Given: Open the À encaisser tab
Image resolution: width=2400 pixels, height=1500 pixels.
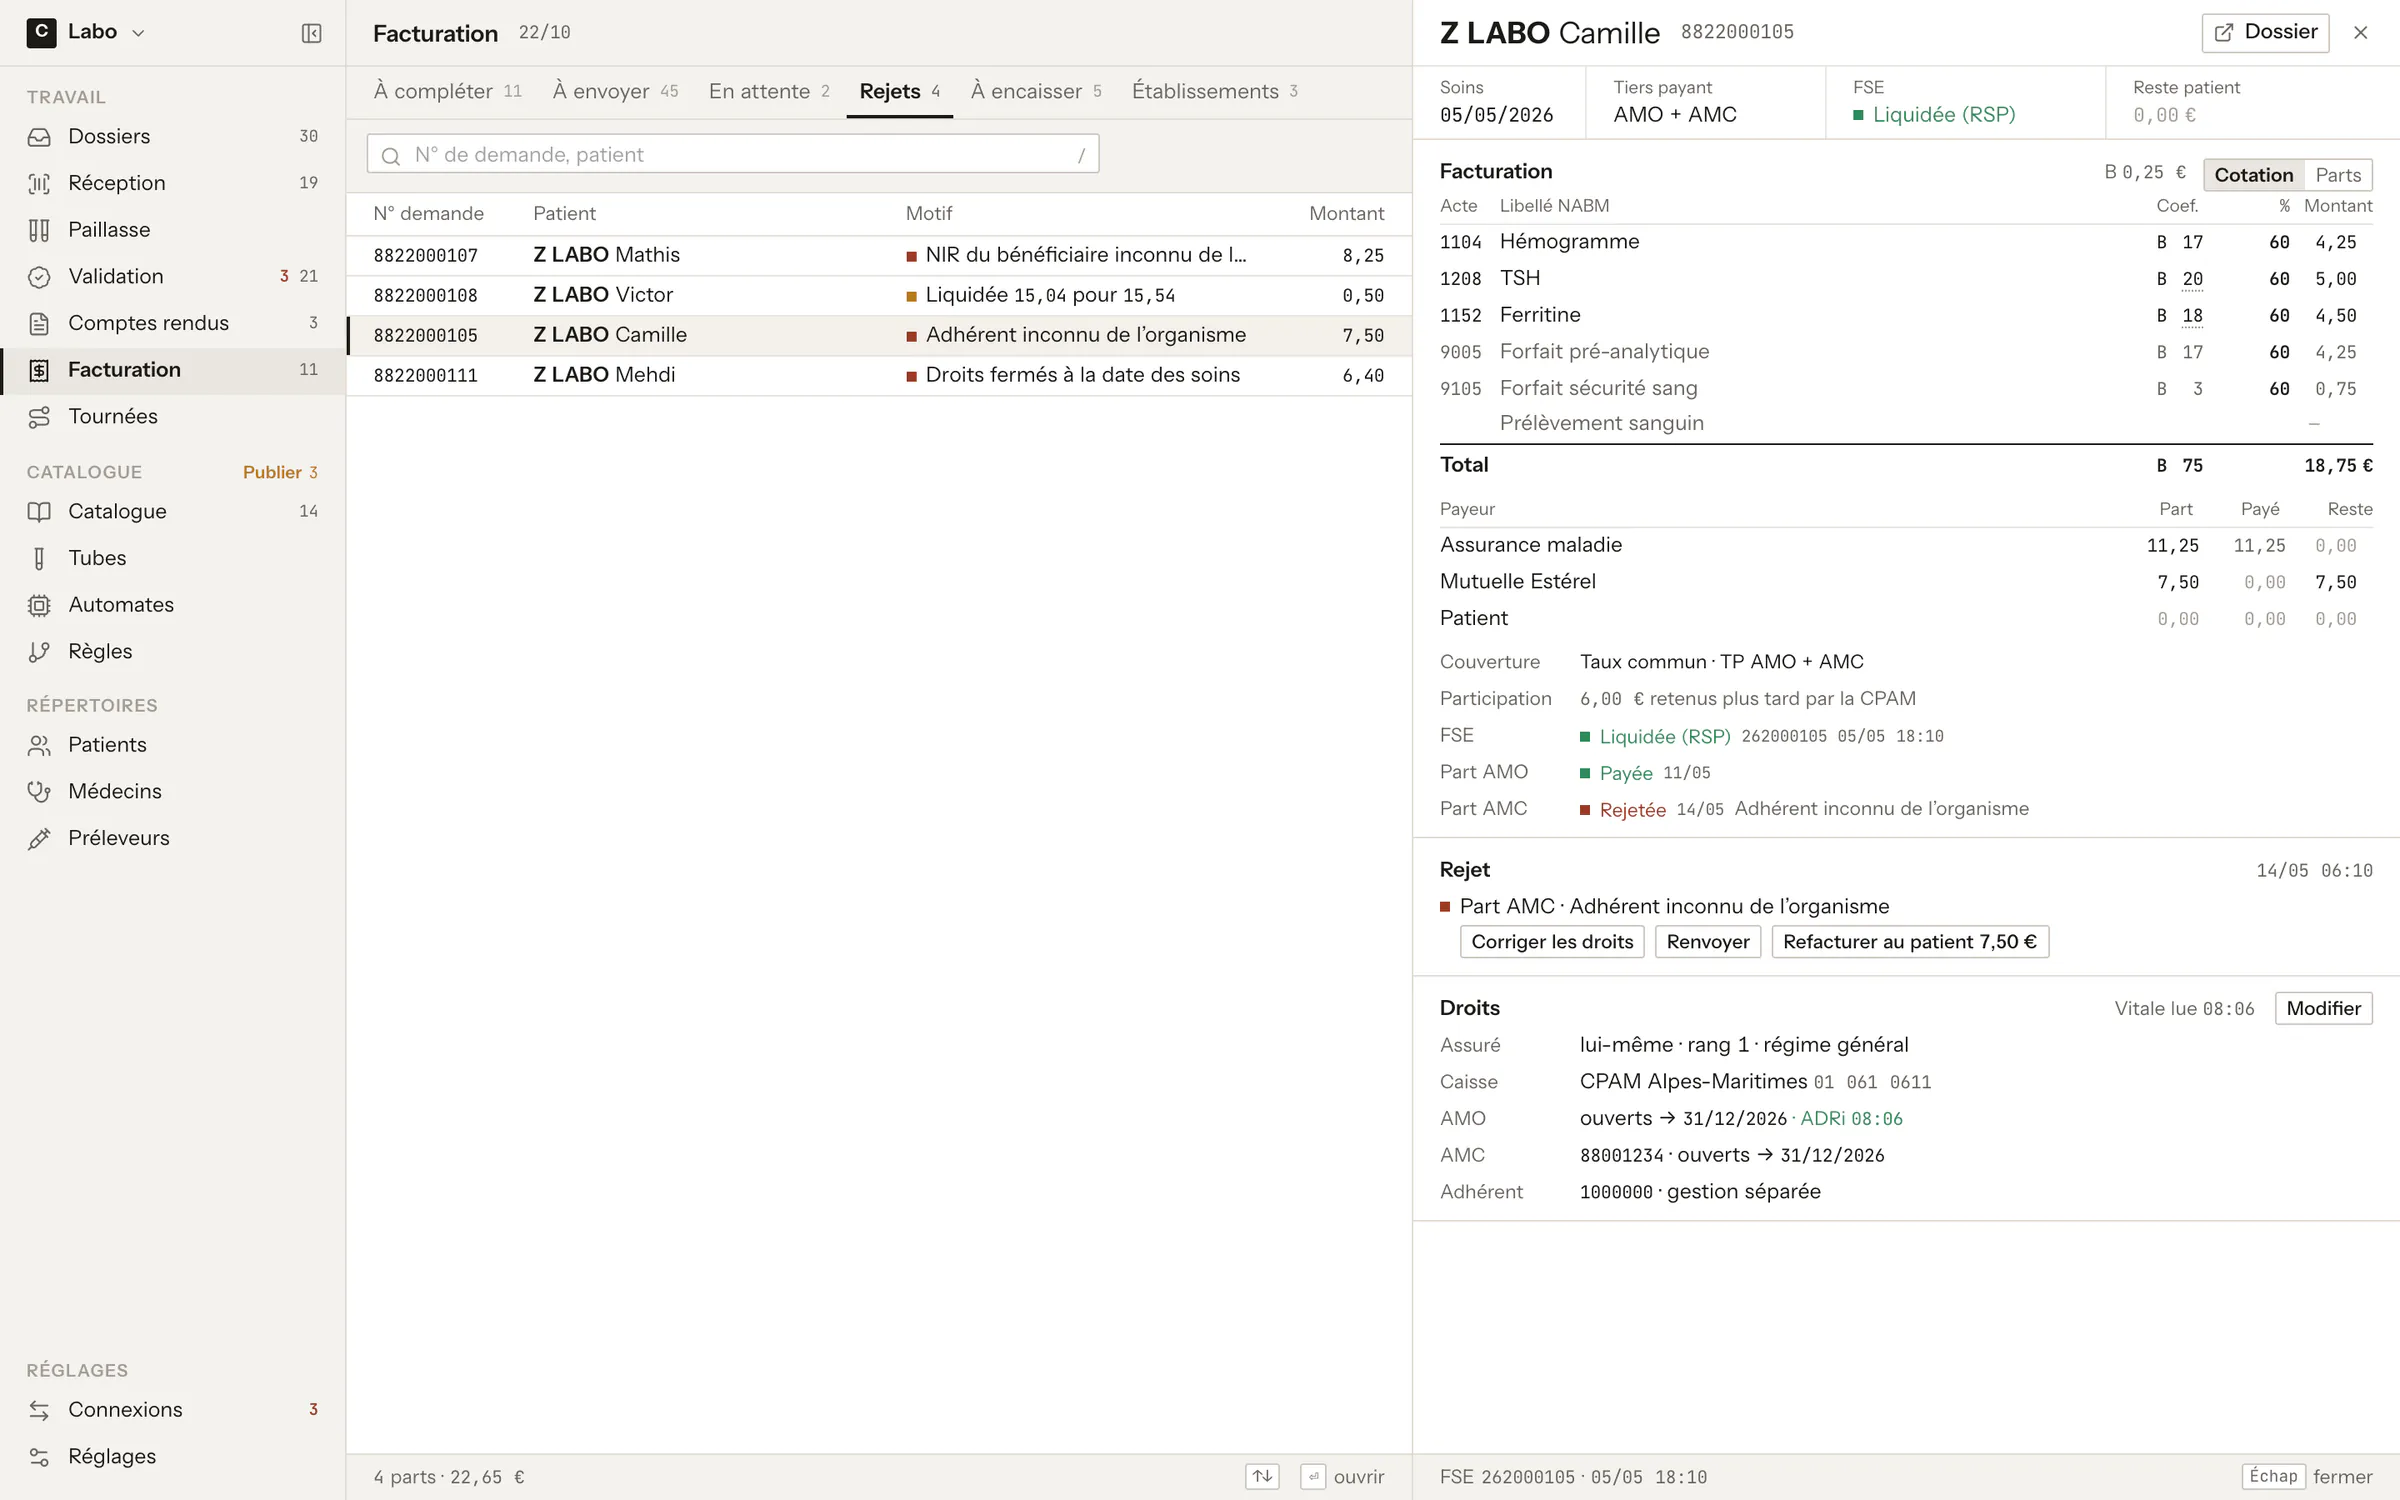Looking at the screenshot, I should 1036,91.
